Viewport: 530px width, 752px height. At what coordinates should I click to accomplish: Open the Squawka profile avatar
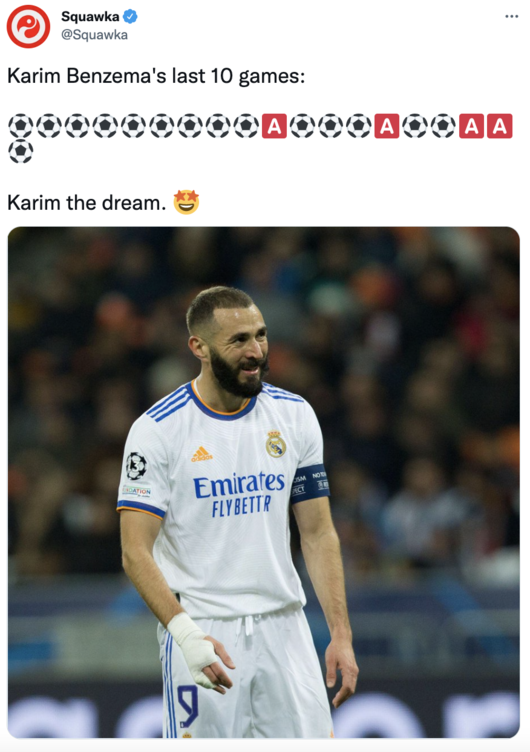(x=28, y=26)
